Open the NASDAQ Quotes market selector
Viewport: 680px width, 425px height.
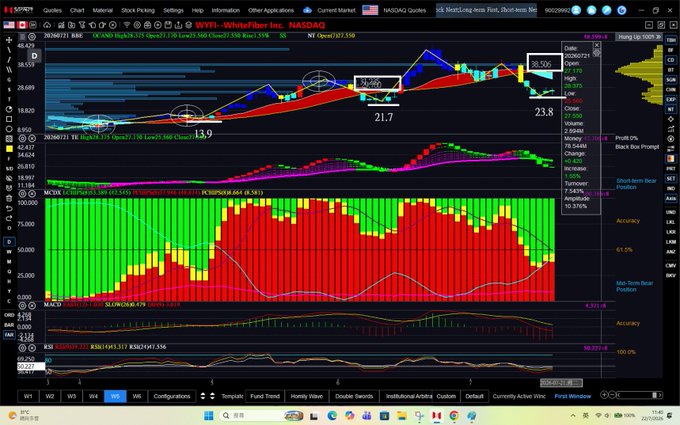click(x=405, y=10)
